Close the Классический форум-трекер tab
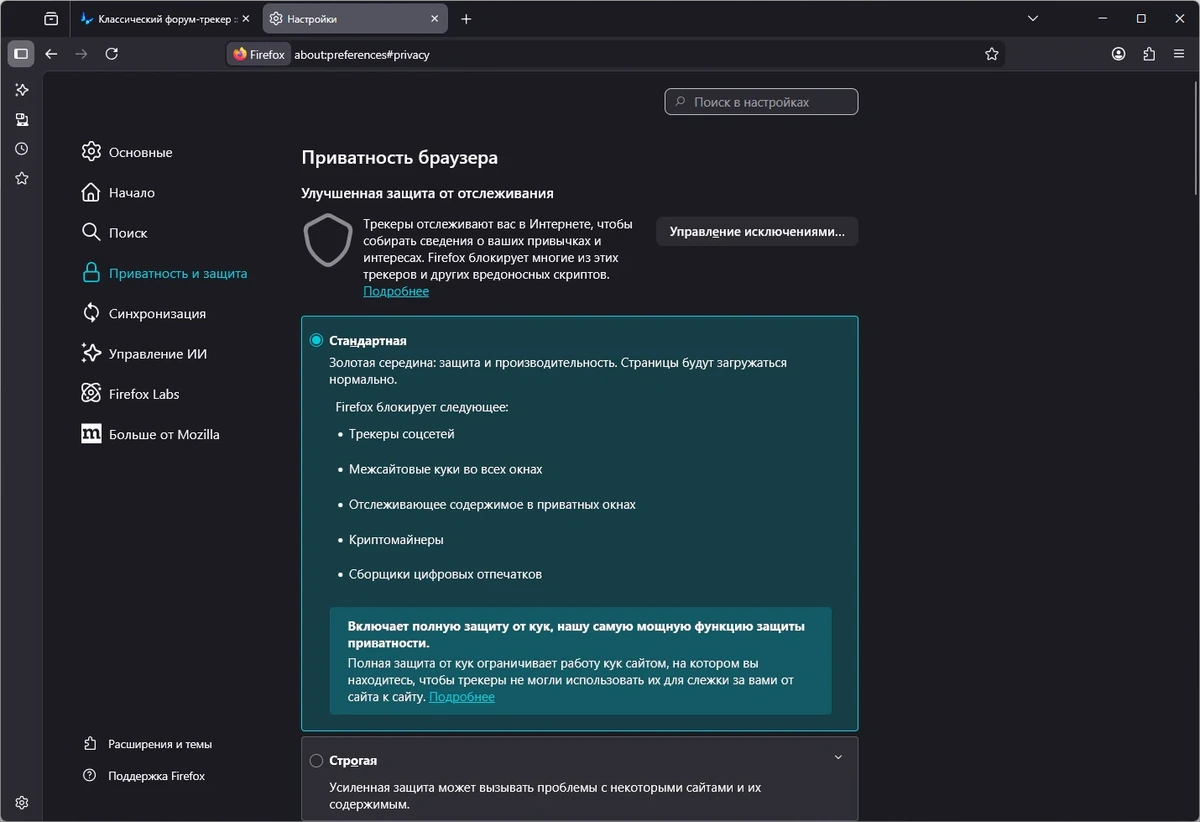This screenshot has width=1200, height=822. pos(246,19)
